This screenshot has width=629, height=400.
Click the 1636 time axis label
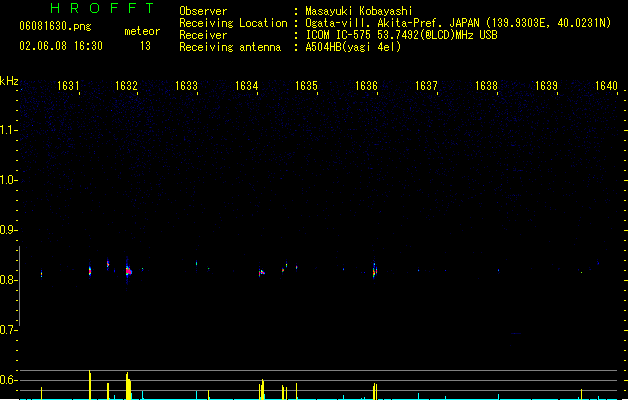pos(366,86)
